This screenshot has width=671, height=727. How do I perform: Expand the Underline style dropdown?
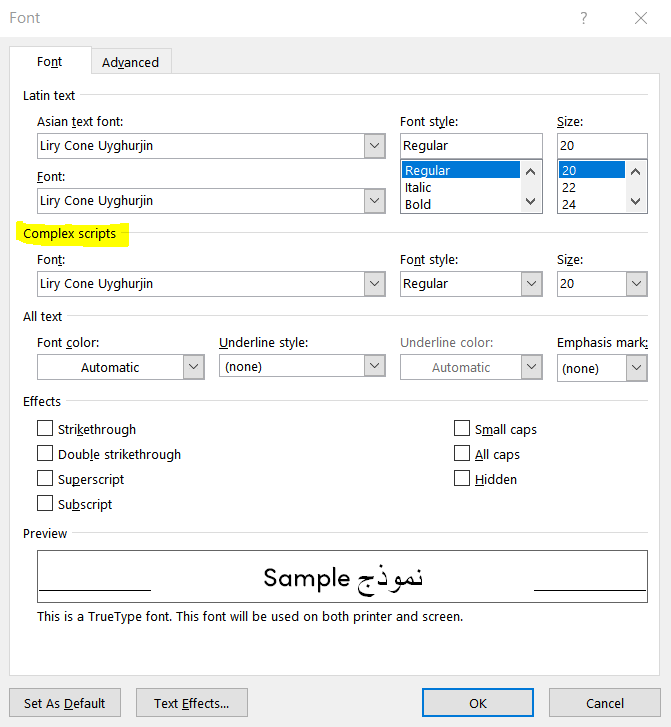click(x=374, y=367)
